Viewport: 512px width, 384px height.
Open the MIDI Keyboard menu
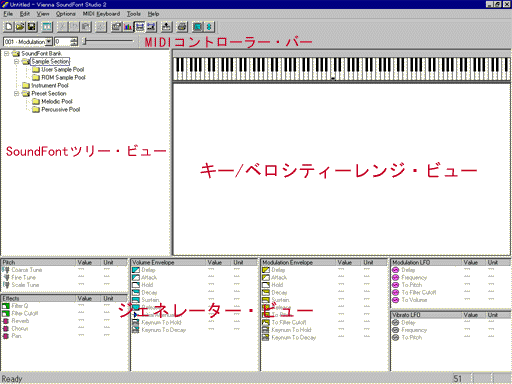pyautogui.click(x=101, y=14)
